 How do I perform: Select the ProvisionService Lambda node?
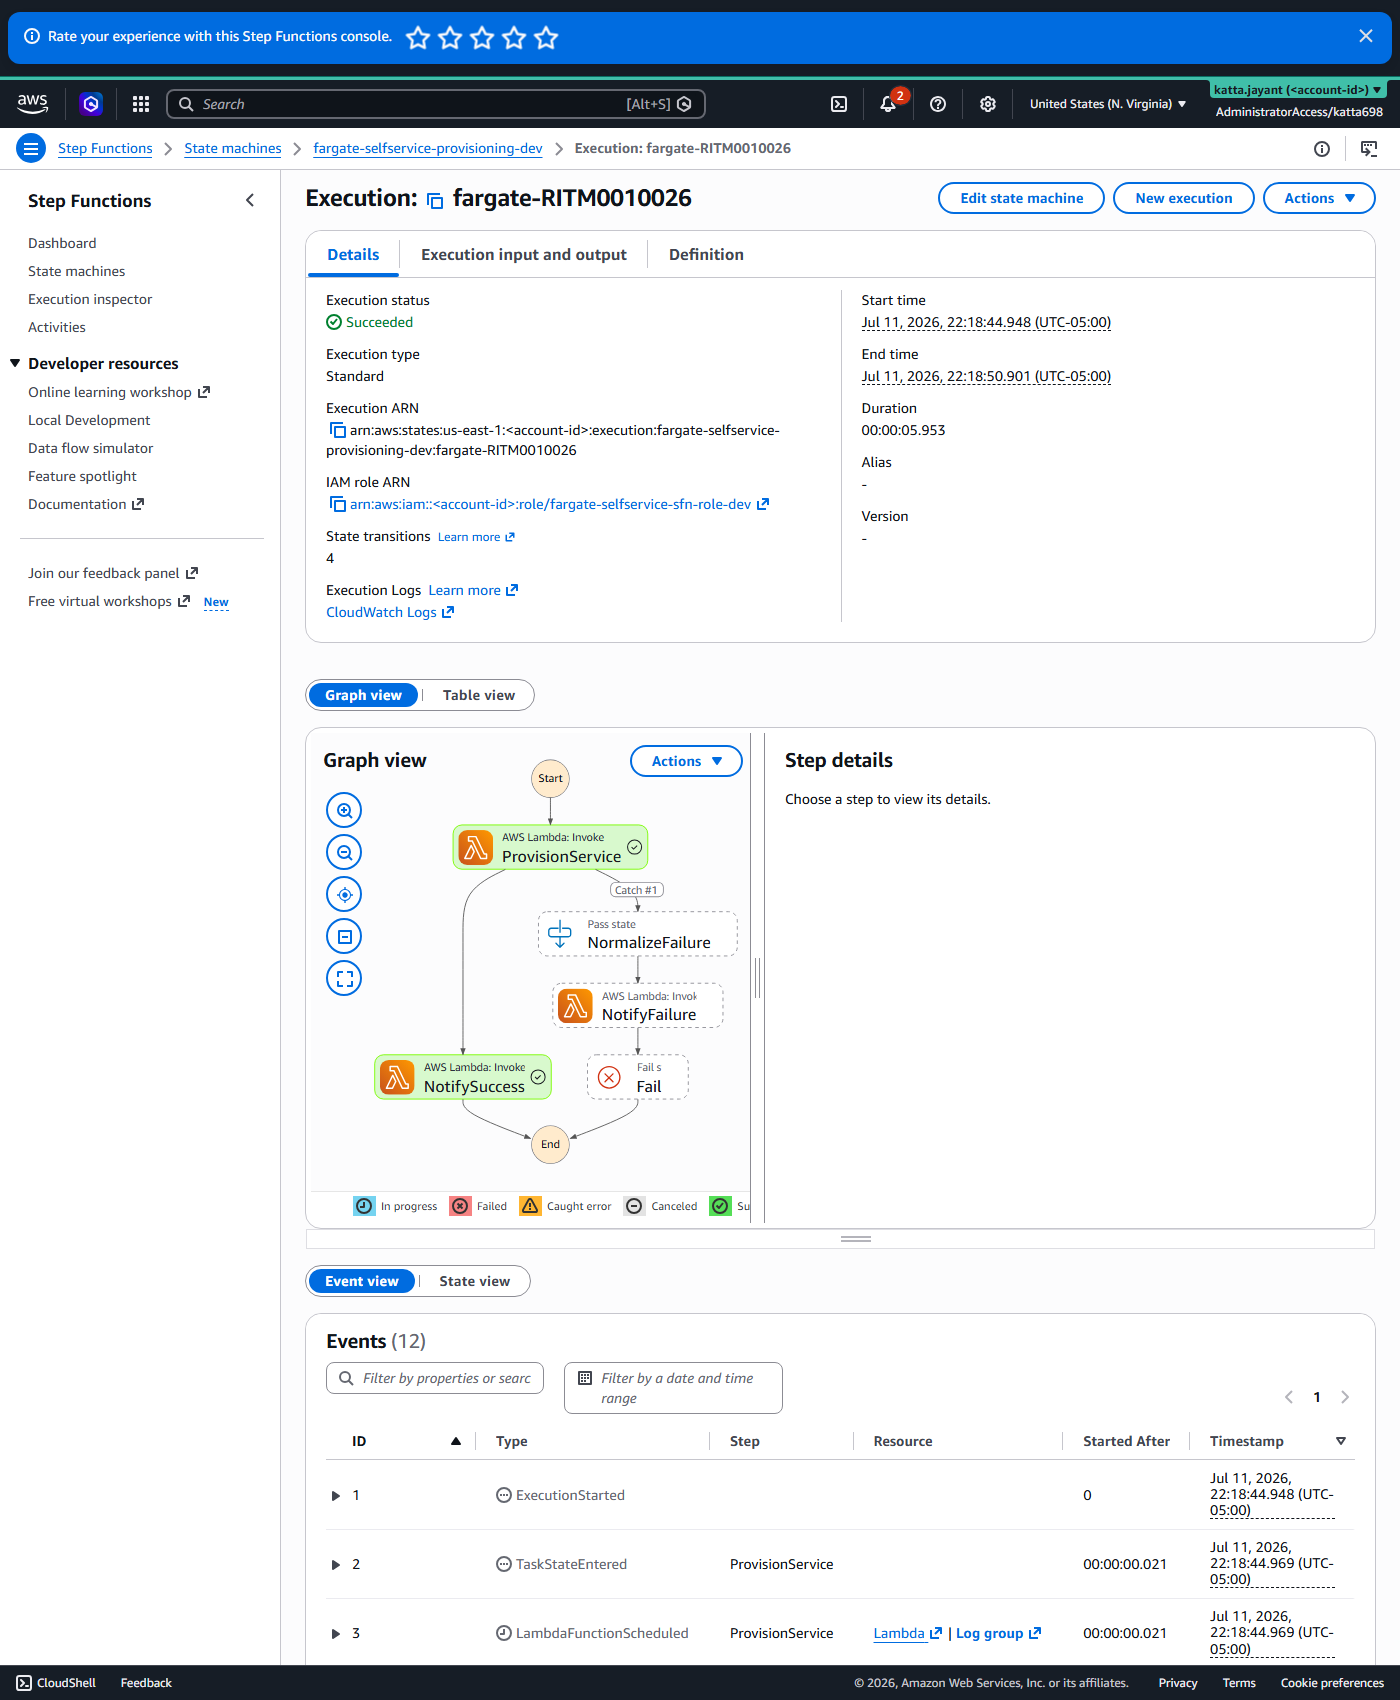[x=550, y=847]
